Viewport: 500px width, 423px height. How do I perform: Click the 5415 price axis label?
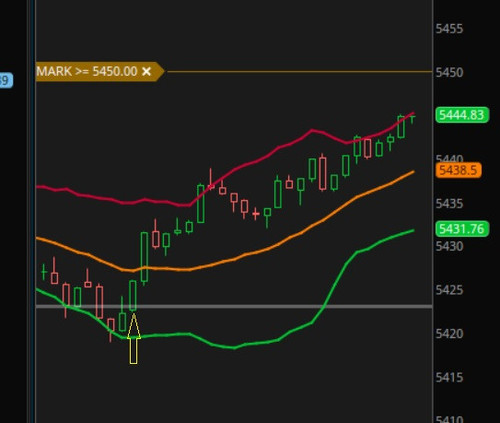449,378
